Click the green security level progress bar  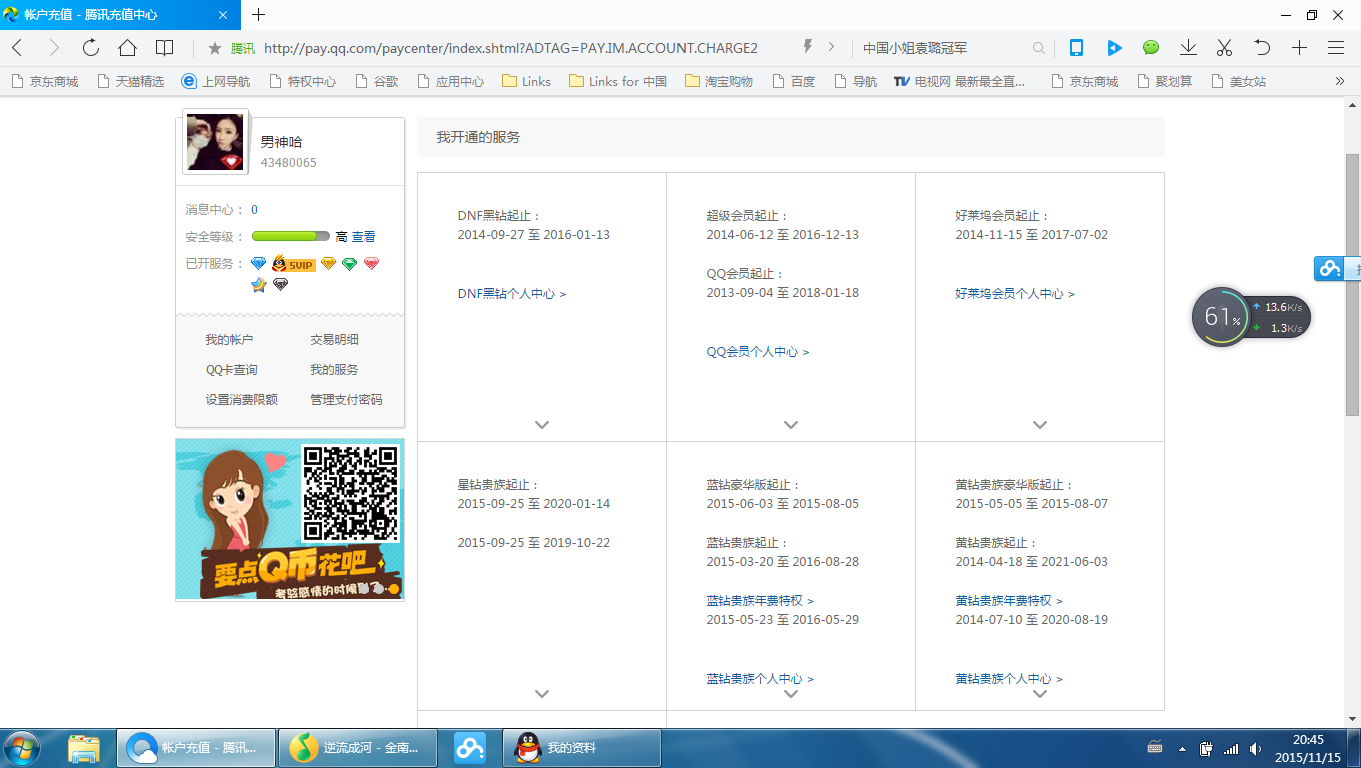click(x=291, y=237)
